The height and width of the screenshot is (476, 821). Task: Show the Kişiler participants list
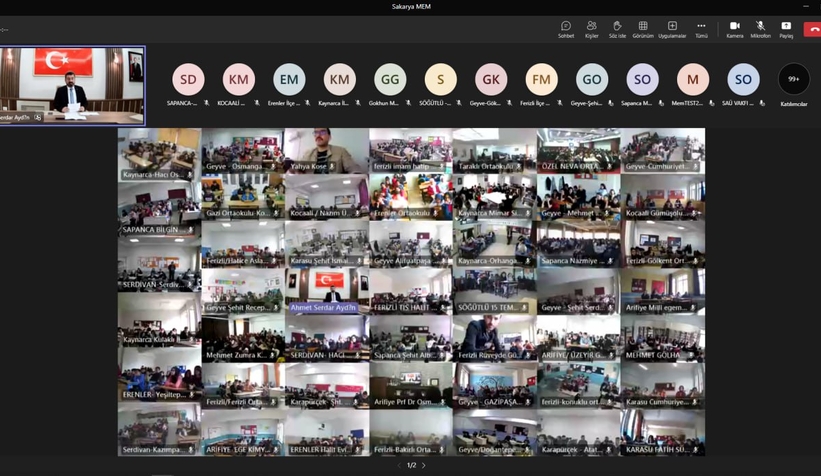(591, 28)
